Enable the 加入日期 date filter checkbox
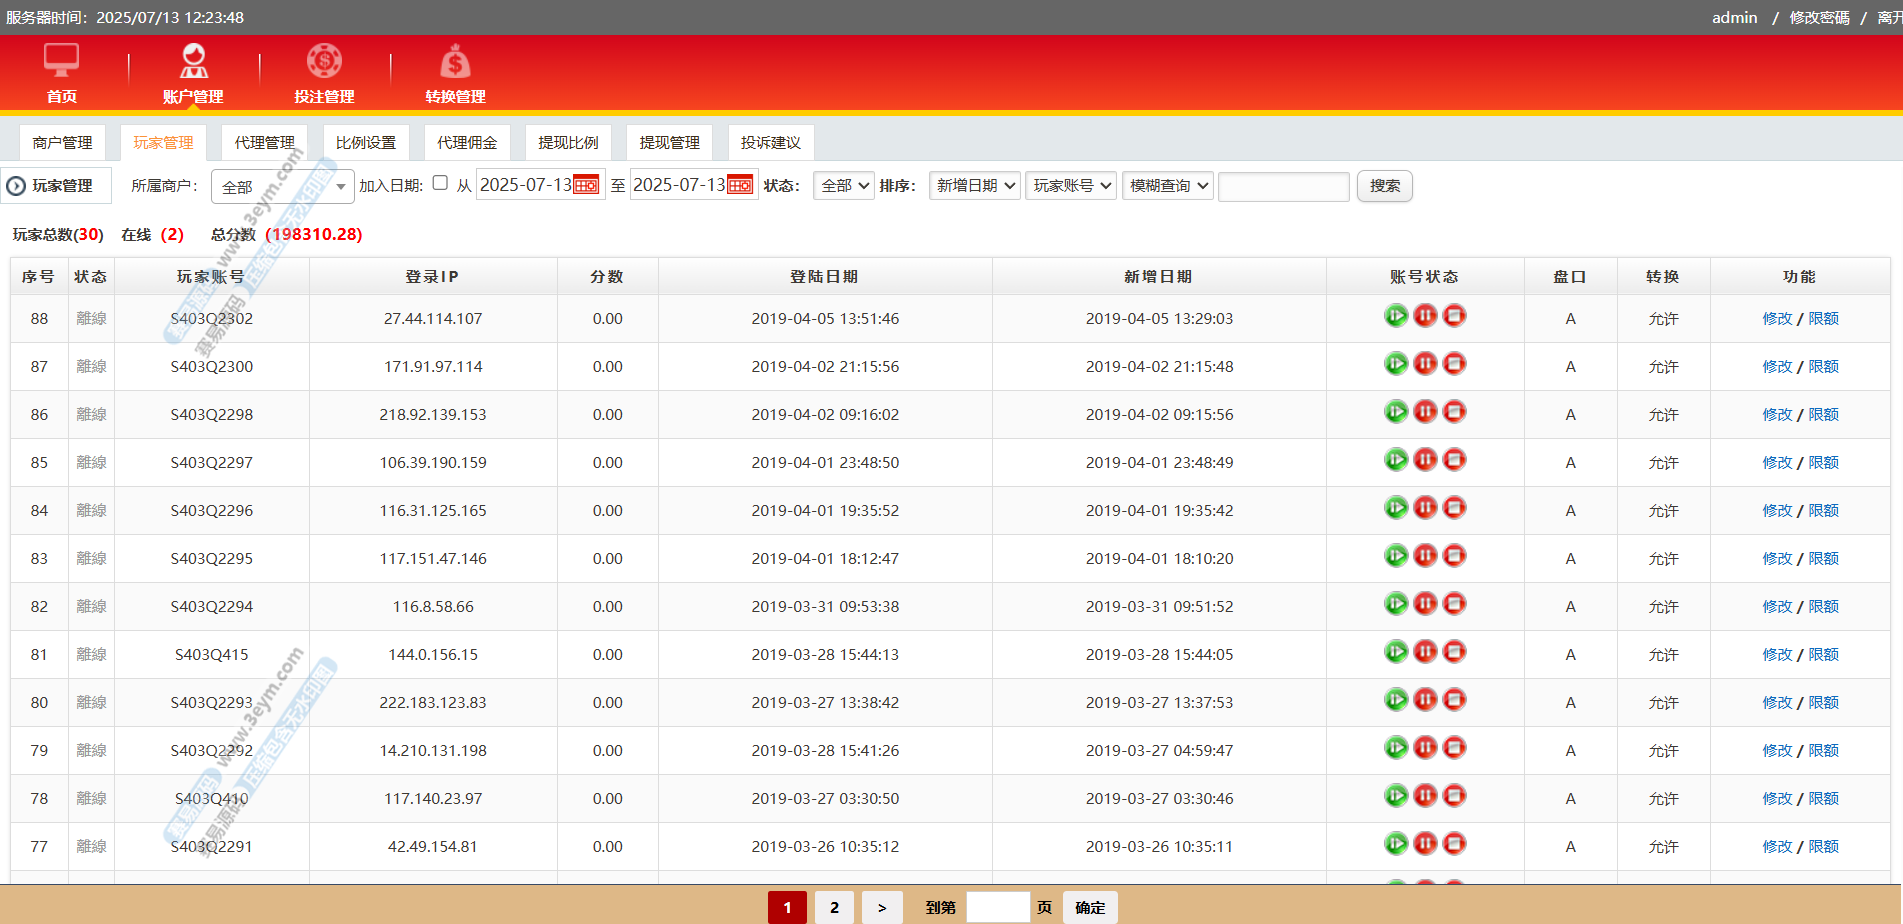This screenshot has width=1903, height=924. tap(440, 183)
